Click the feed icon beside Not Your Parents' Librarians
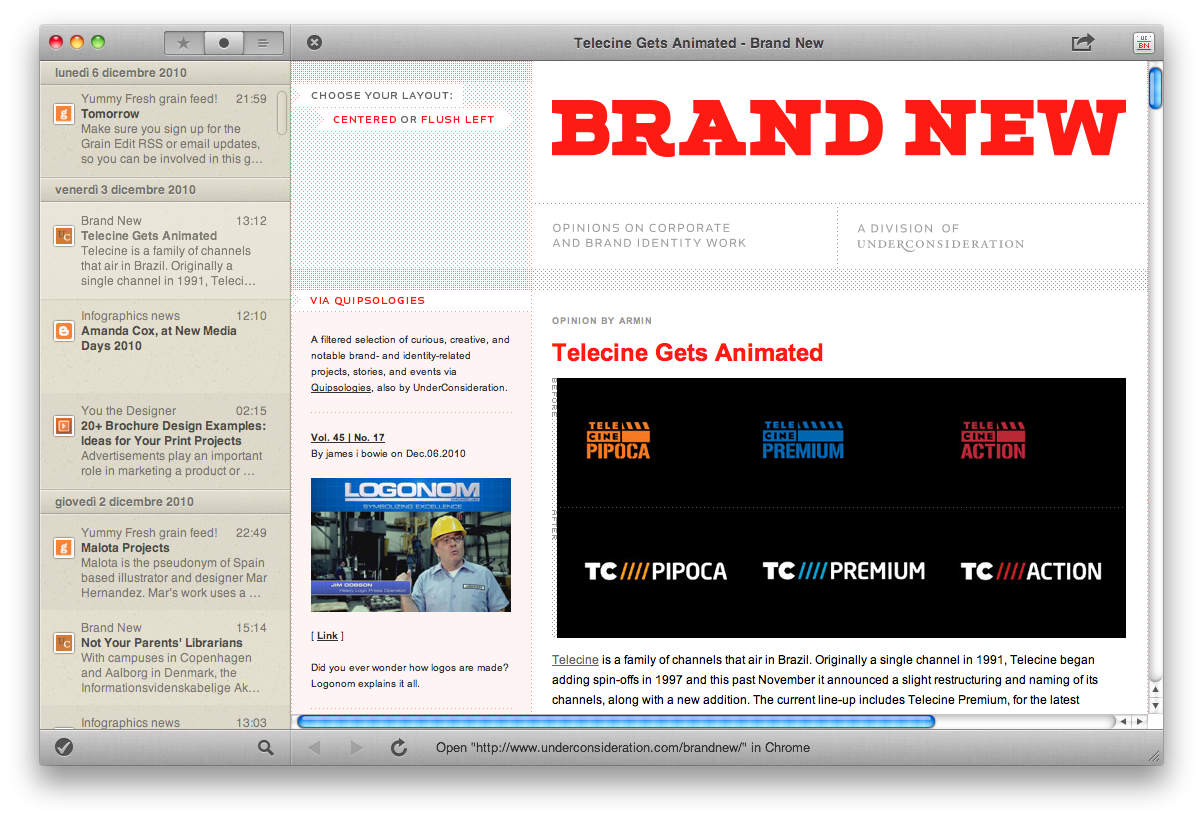This screenshot has width=1203, height=820. (63, 643)
